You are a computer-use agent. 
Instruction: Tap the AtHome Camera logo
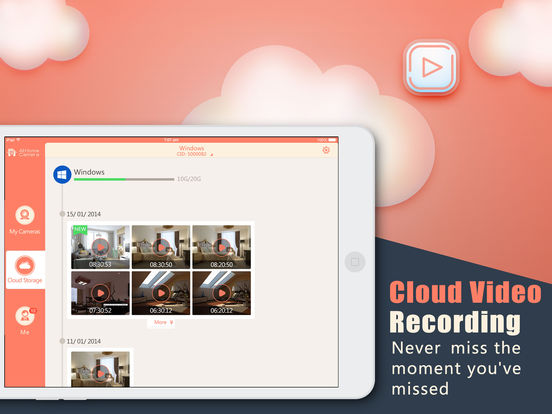tap(24, 152)
